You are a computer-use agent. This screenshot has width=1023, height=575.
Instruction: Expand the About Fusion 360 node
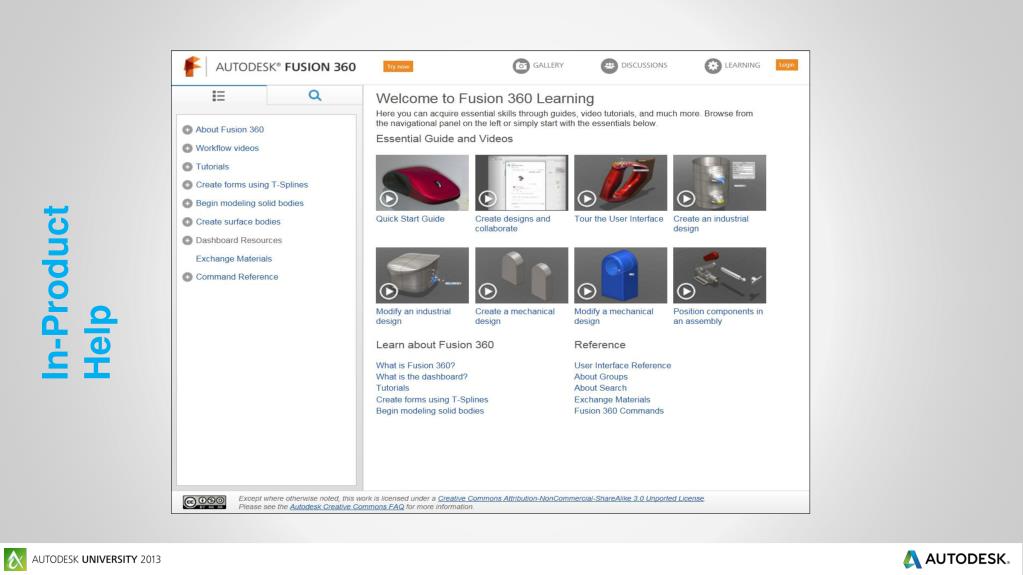[x=187, y=130]
